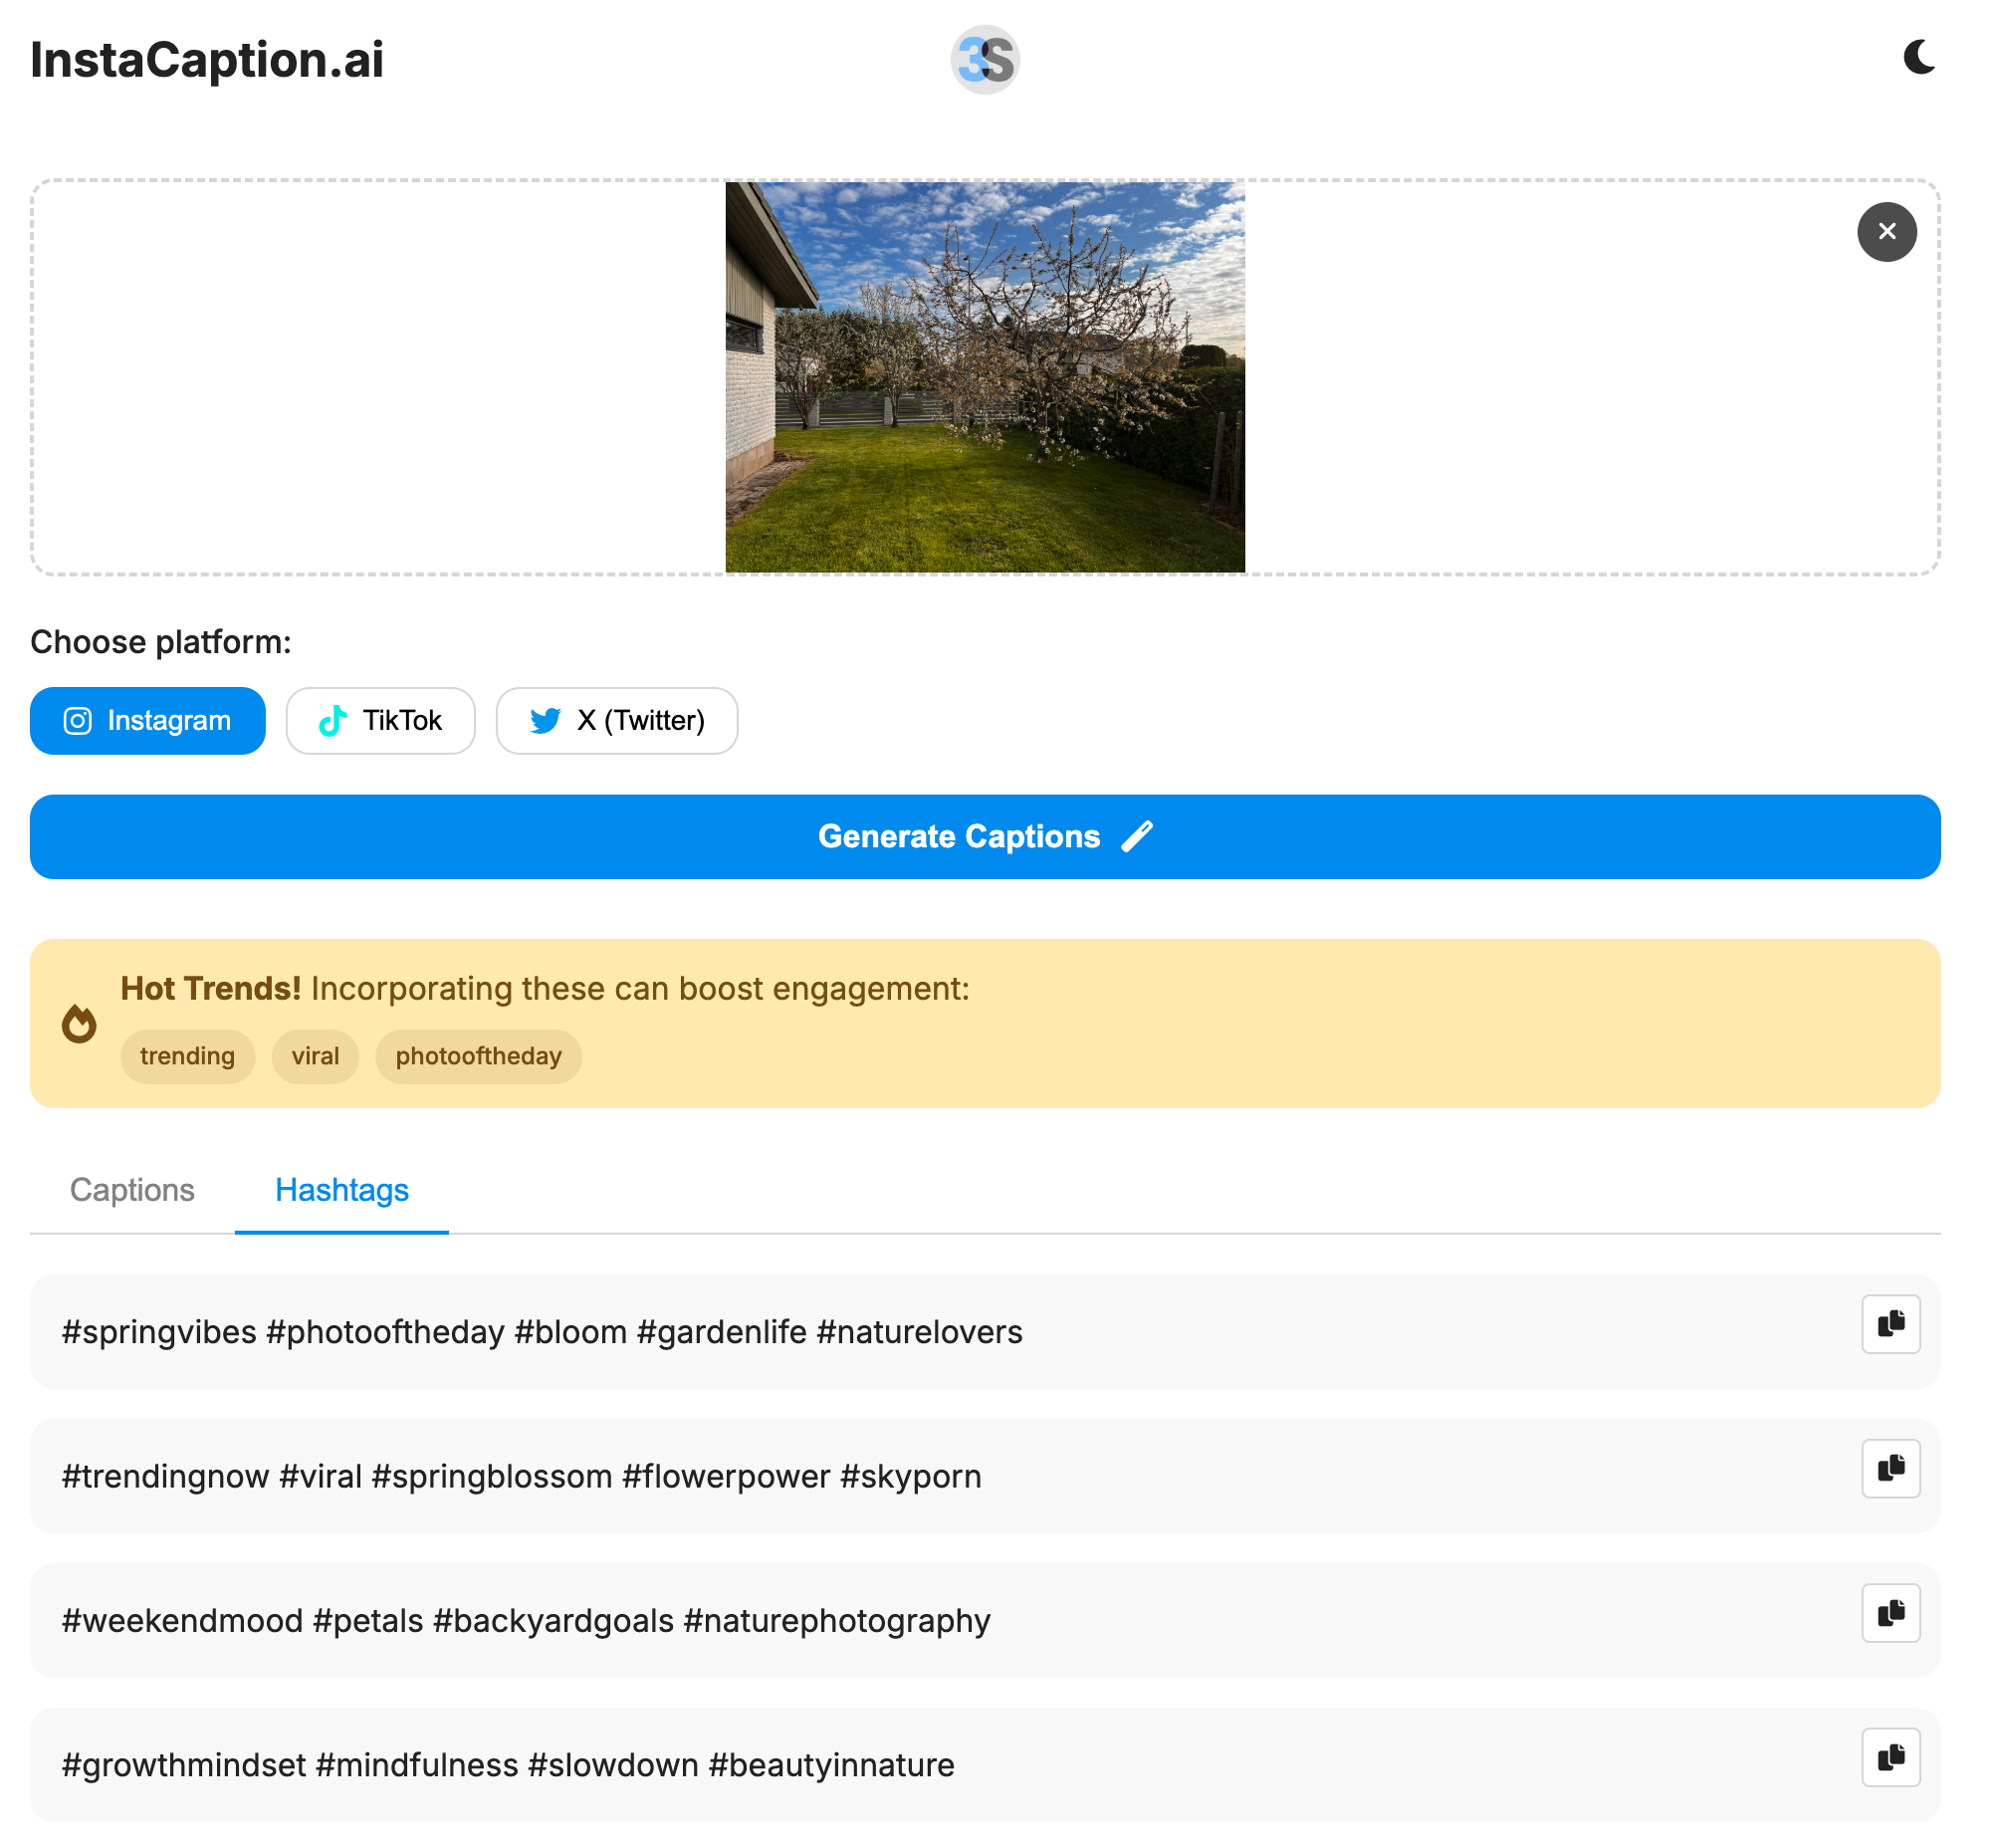Image resolution: width=1991 pixels, height=1848 pixels.
Task: Select the TikTok platform
Action: click(380, 721)
